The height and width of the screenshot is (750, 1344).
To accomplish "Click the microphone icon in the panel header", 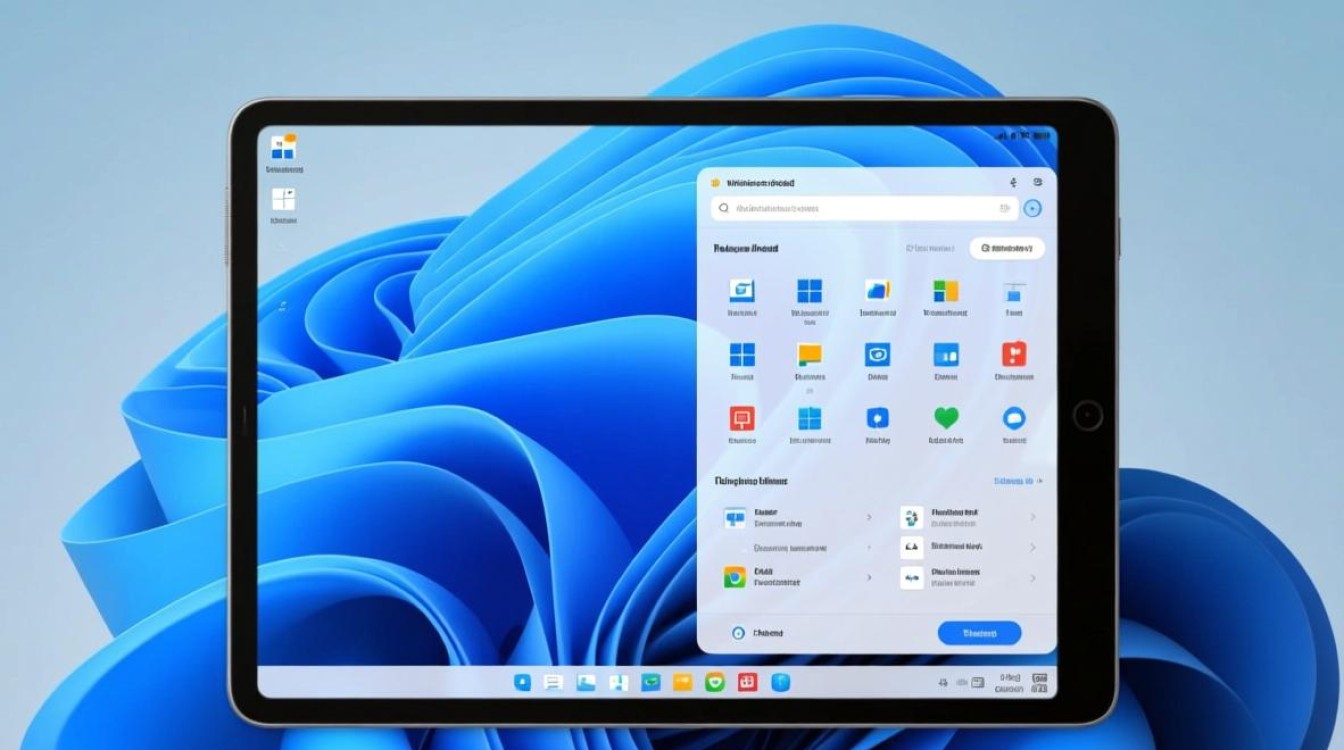I will pos(1012,183).
